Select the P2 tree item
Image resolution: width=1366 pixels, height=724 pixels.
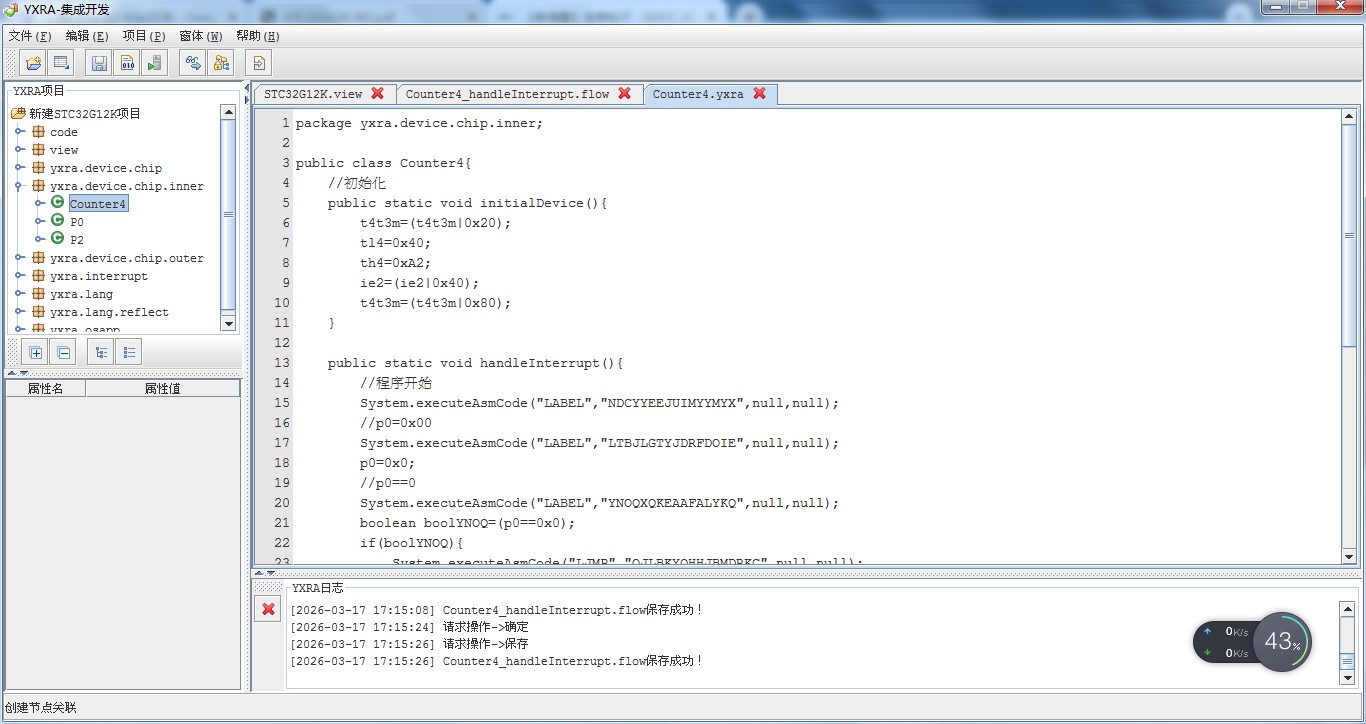pyautogui.click(x=77, y=240)
